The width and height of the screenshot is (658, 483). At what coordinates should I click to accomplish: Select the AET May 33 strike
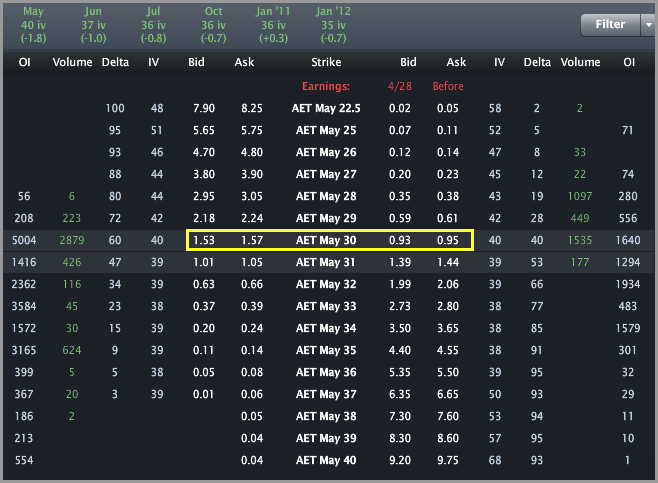(326, 306)
